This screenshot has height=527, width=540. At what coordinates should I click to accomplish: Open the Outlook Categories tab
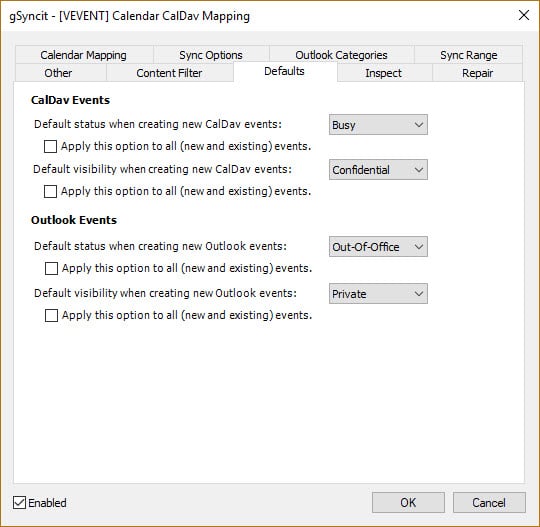[x=341, y=55]
